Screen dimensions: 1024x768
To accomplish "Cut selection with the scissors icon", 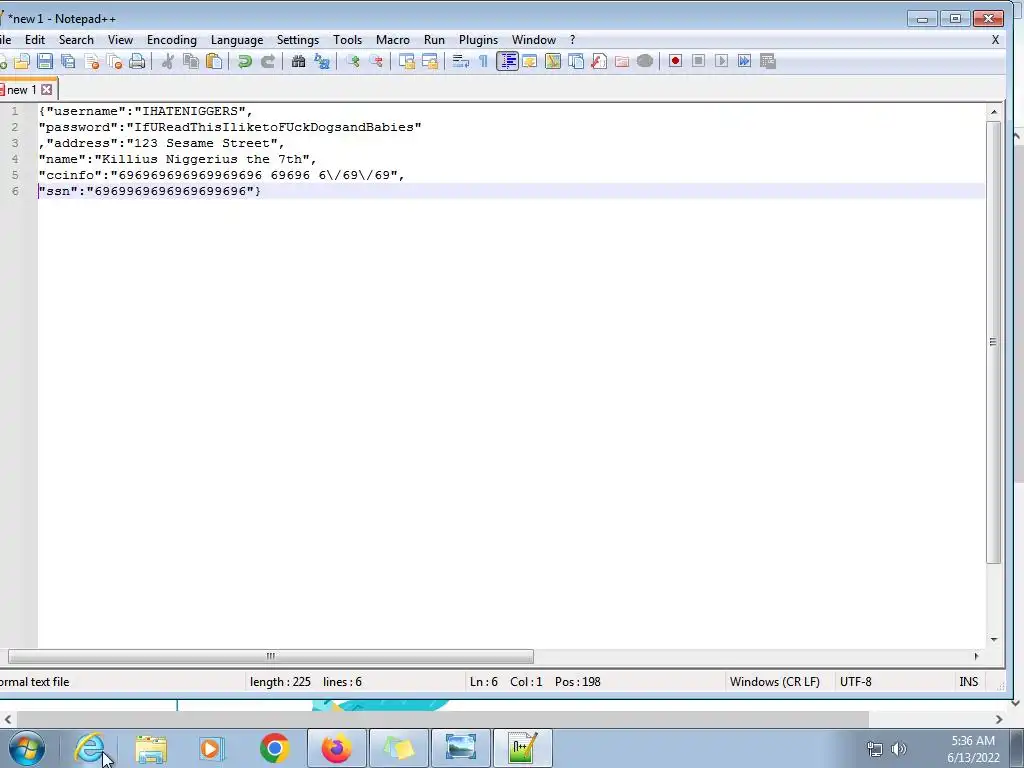I will click(168, 61).
